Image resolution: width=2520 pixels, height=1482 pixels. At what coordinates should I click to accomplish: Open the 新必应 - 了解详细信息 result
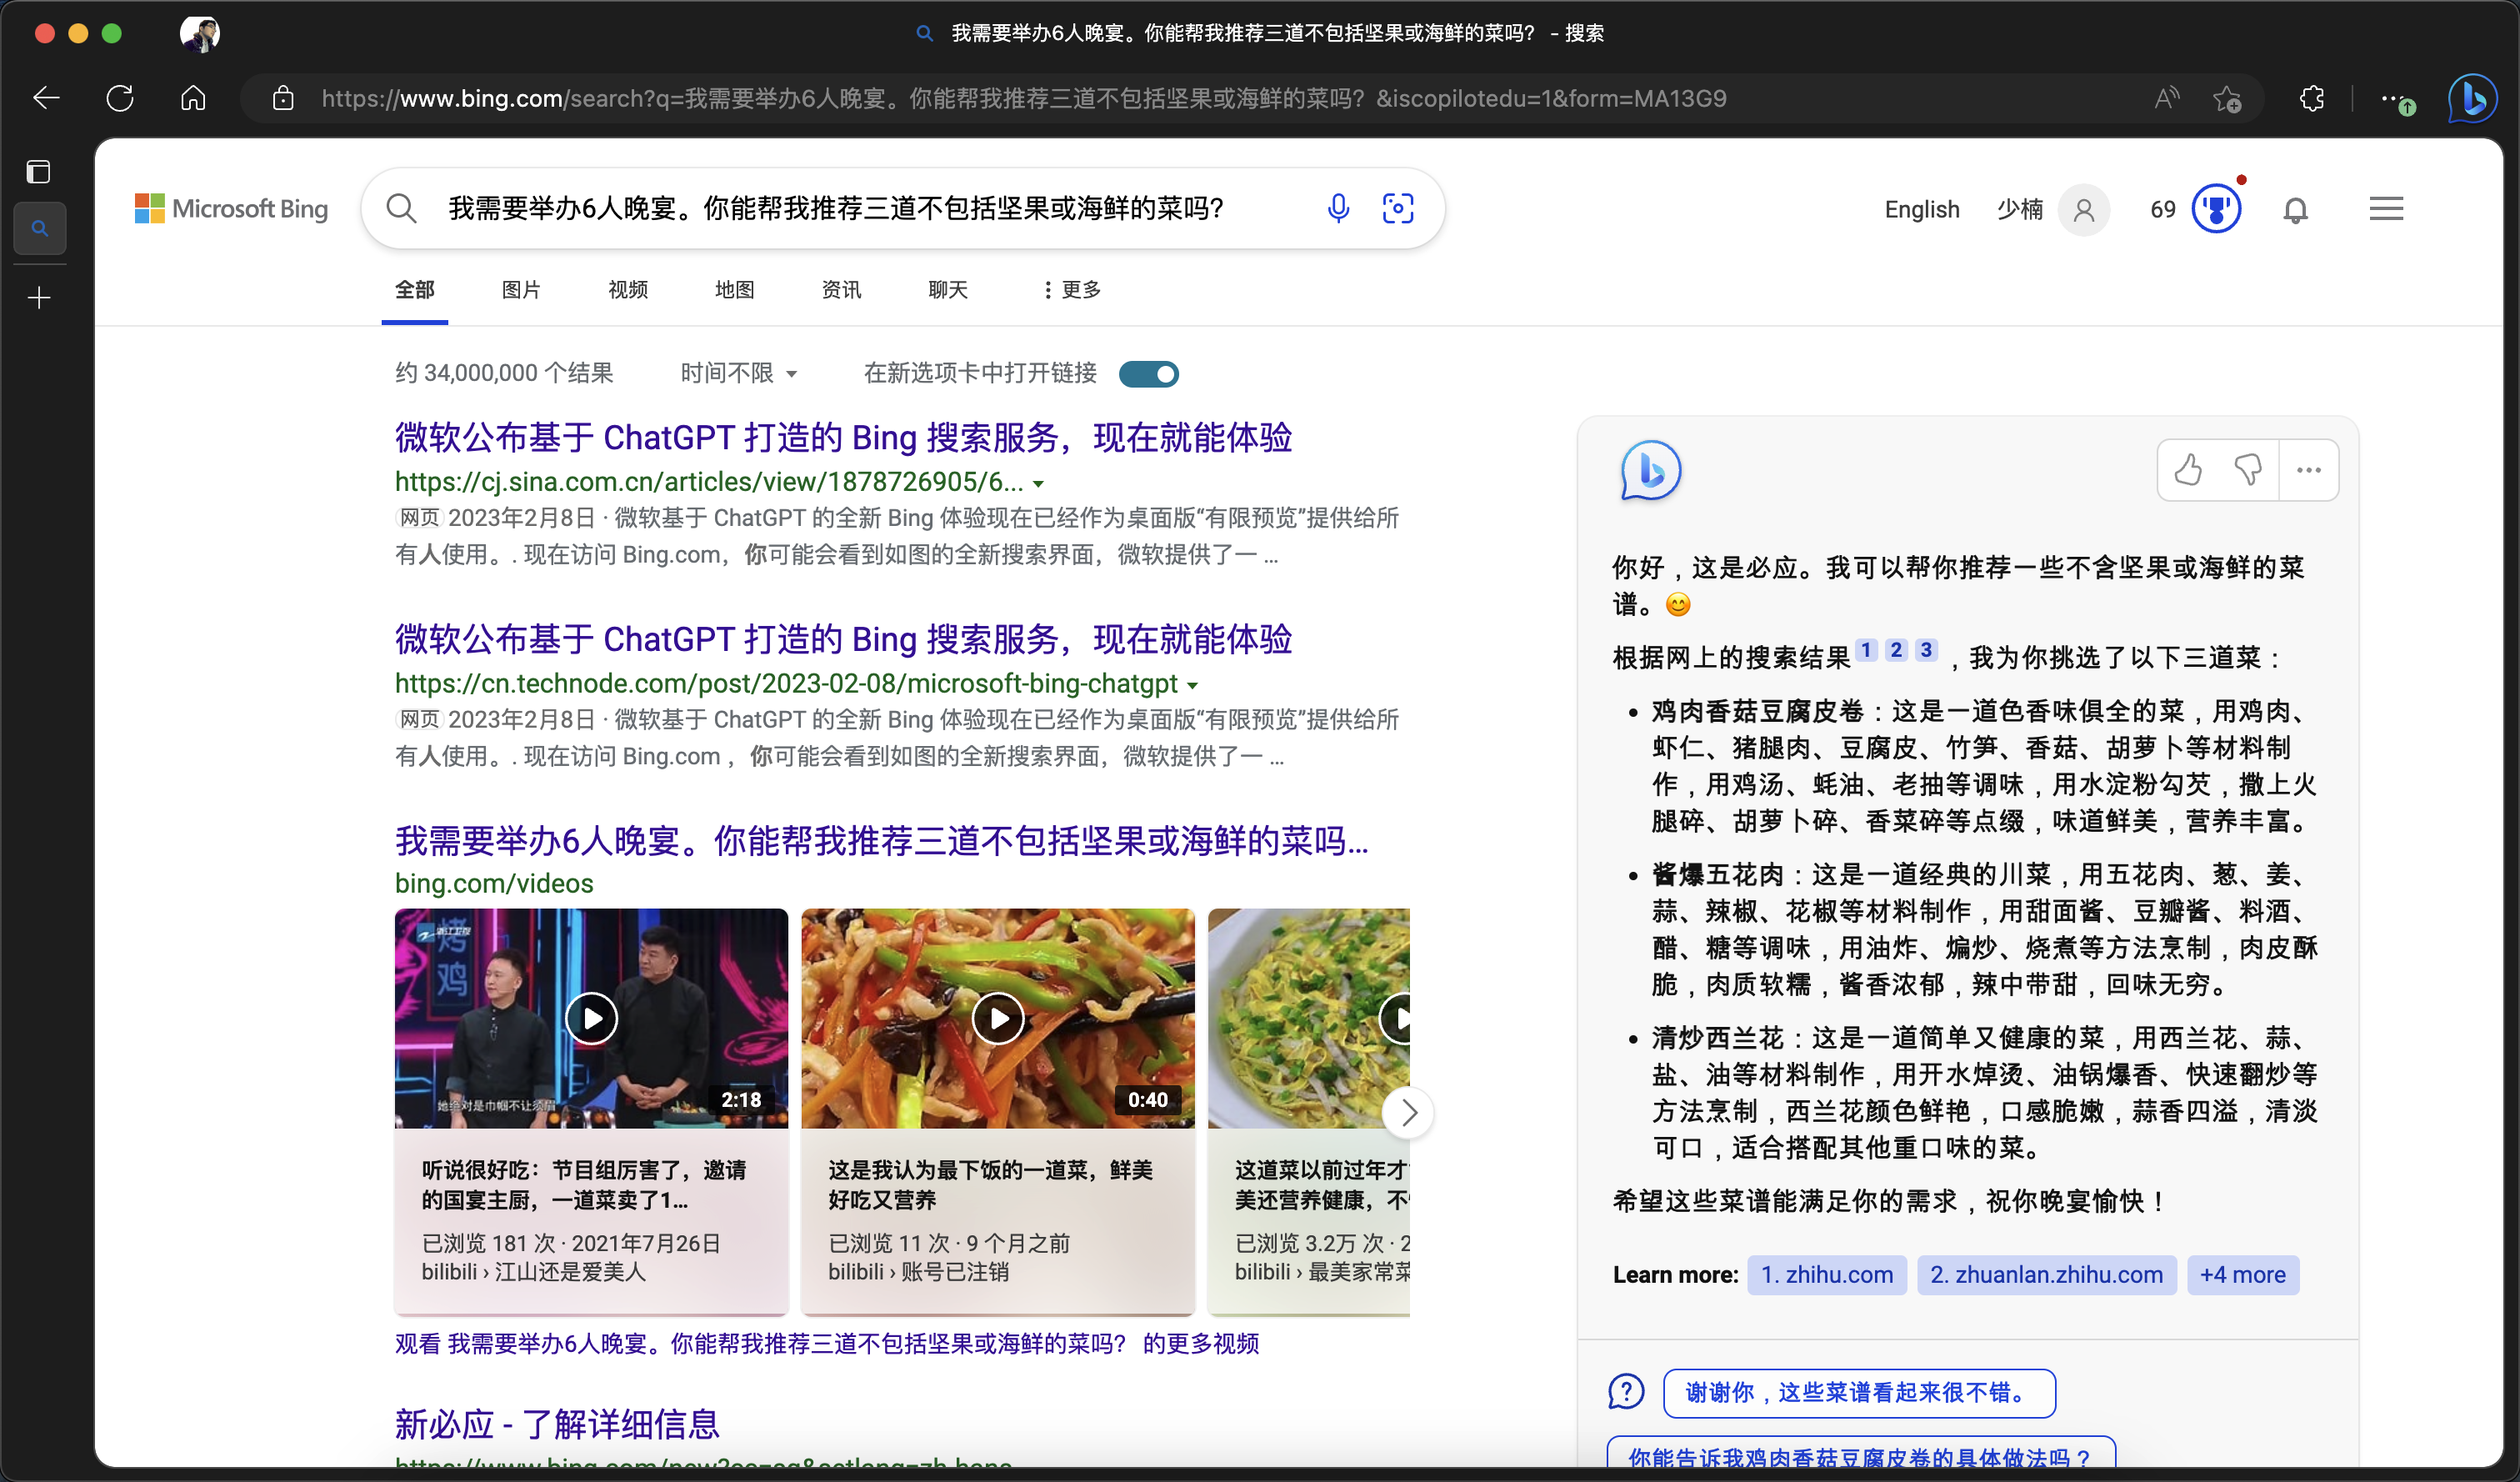[x=557, y=1424]
